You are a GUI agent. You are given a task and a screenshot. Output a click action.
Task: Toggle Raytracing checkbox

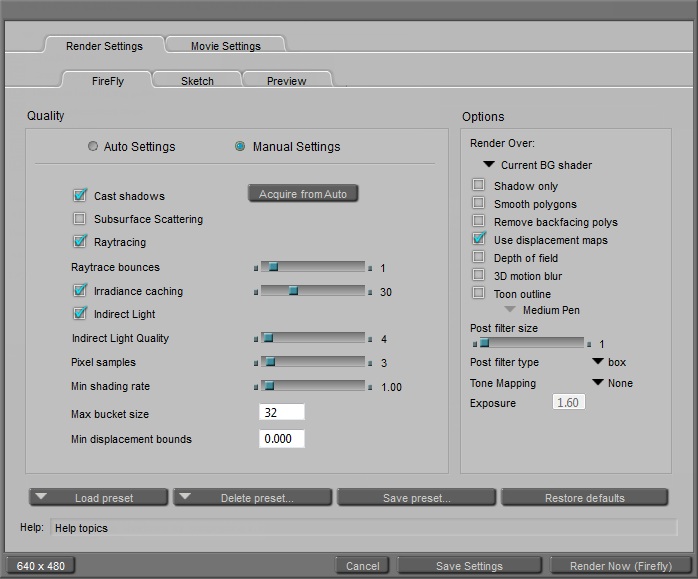80,242
